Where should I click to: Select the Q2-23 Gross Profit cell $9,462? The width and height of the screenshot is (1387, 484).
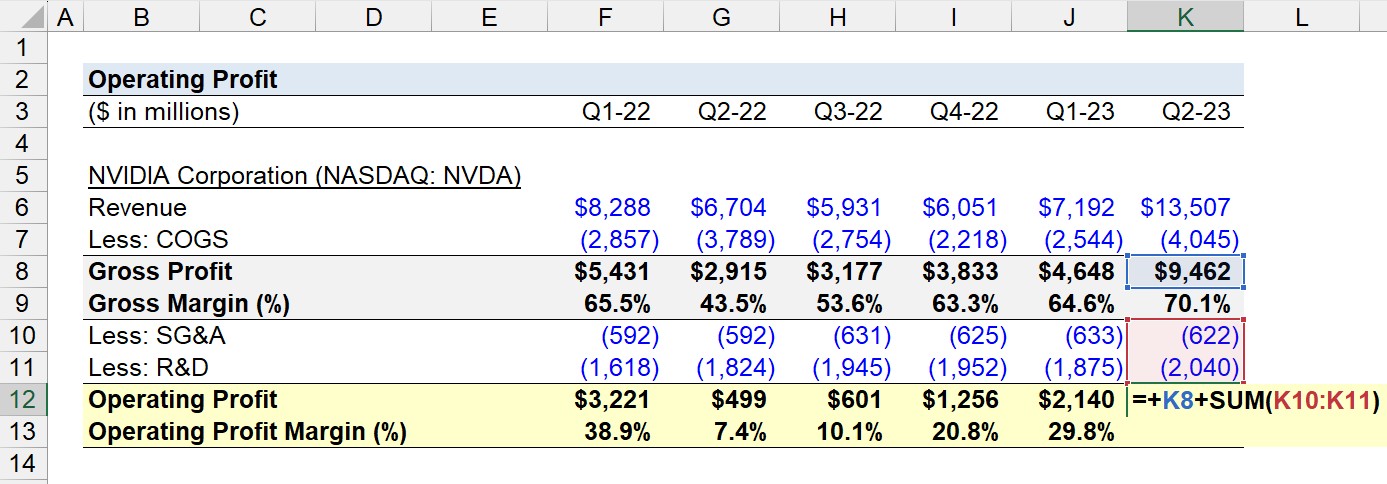pyautogui.click(x=1186, y=272)
